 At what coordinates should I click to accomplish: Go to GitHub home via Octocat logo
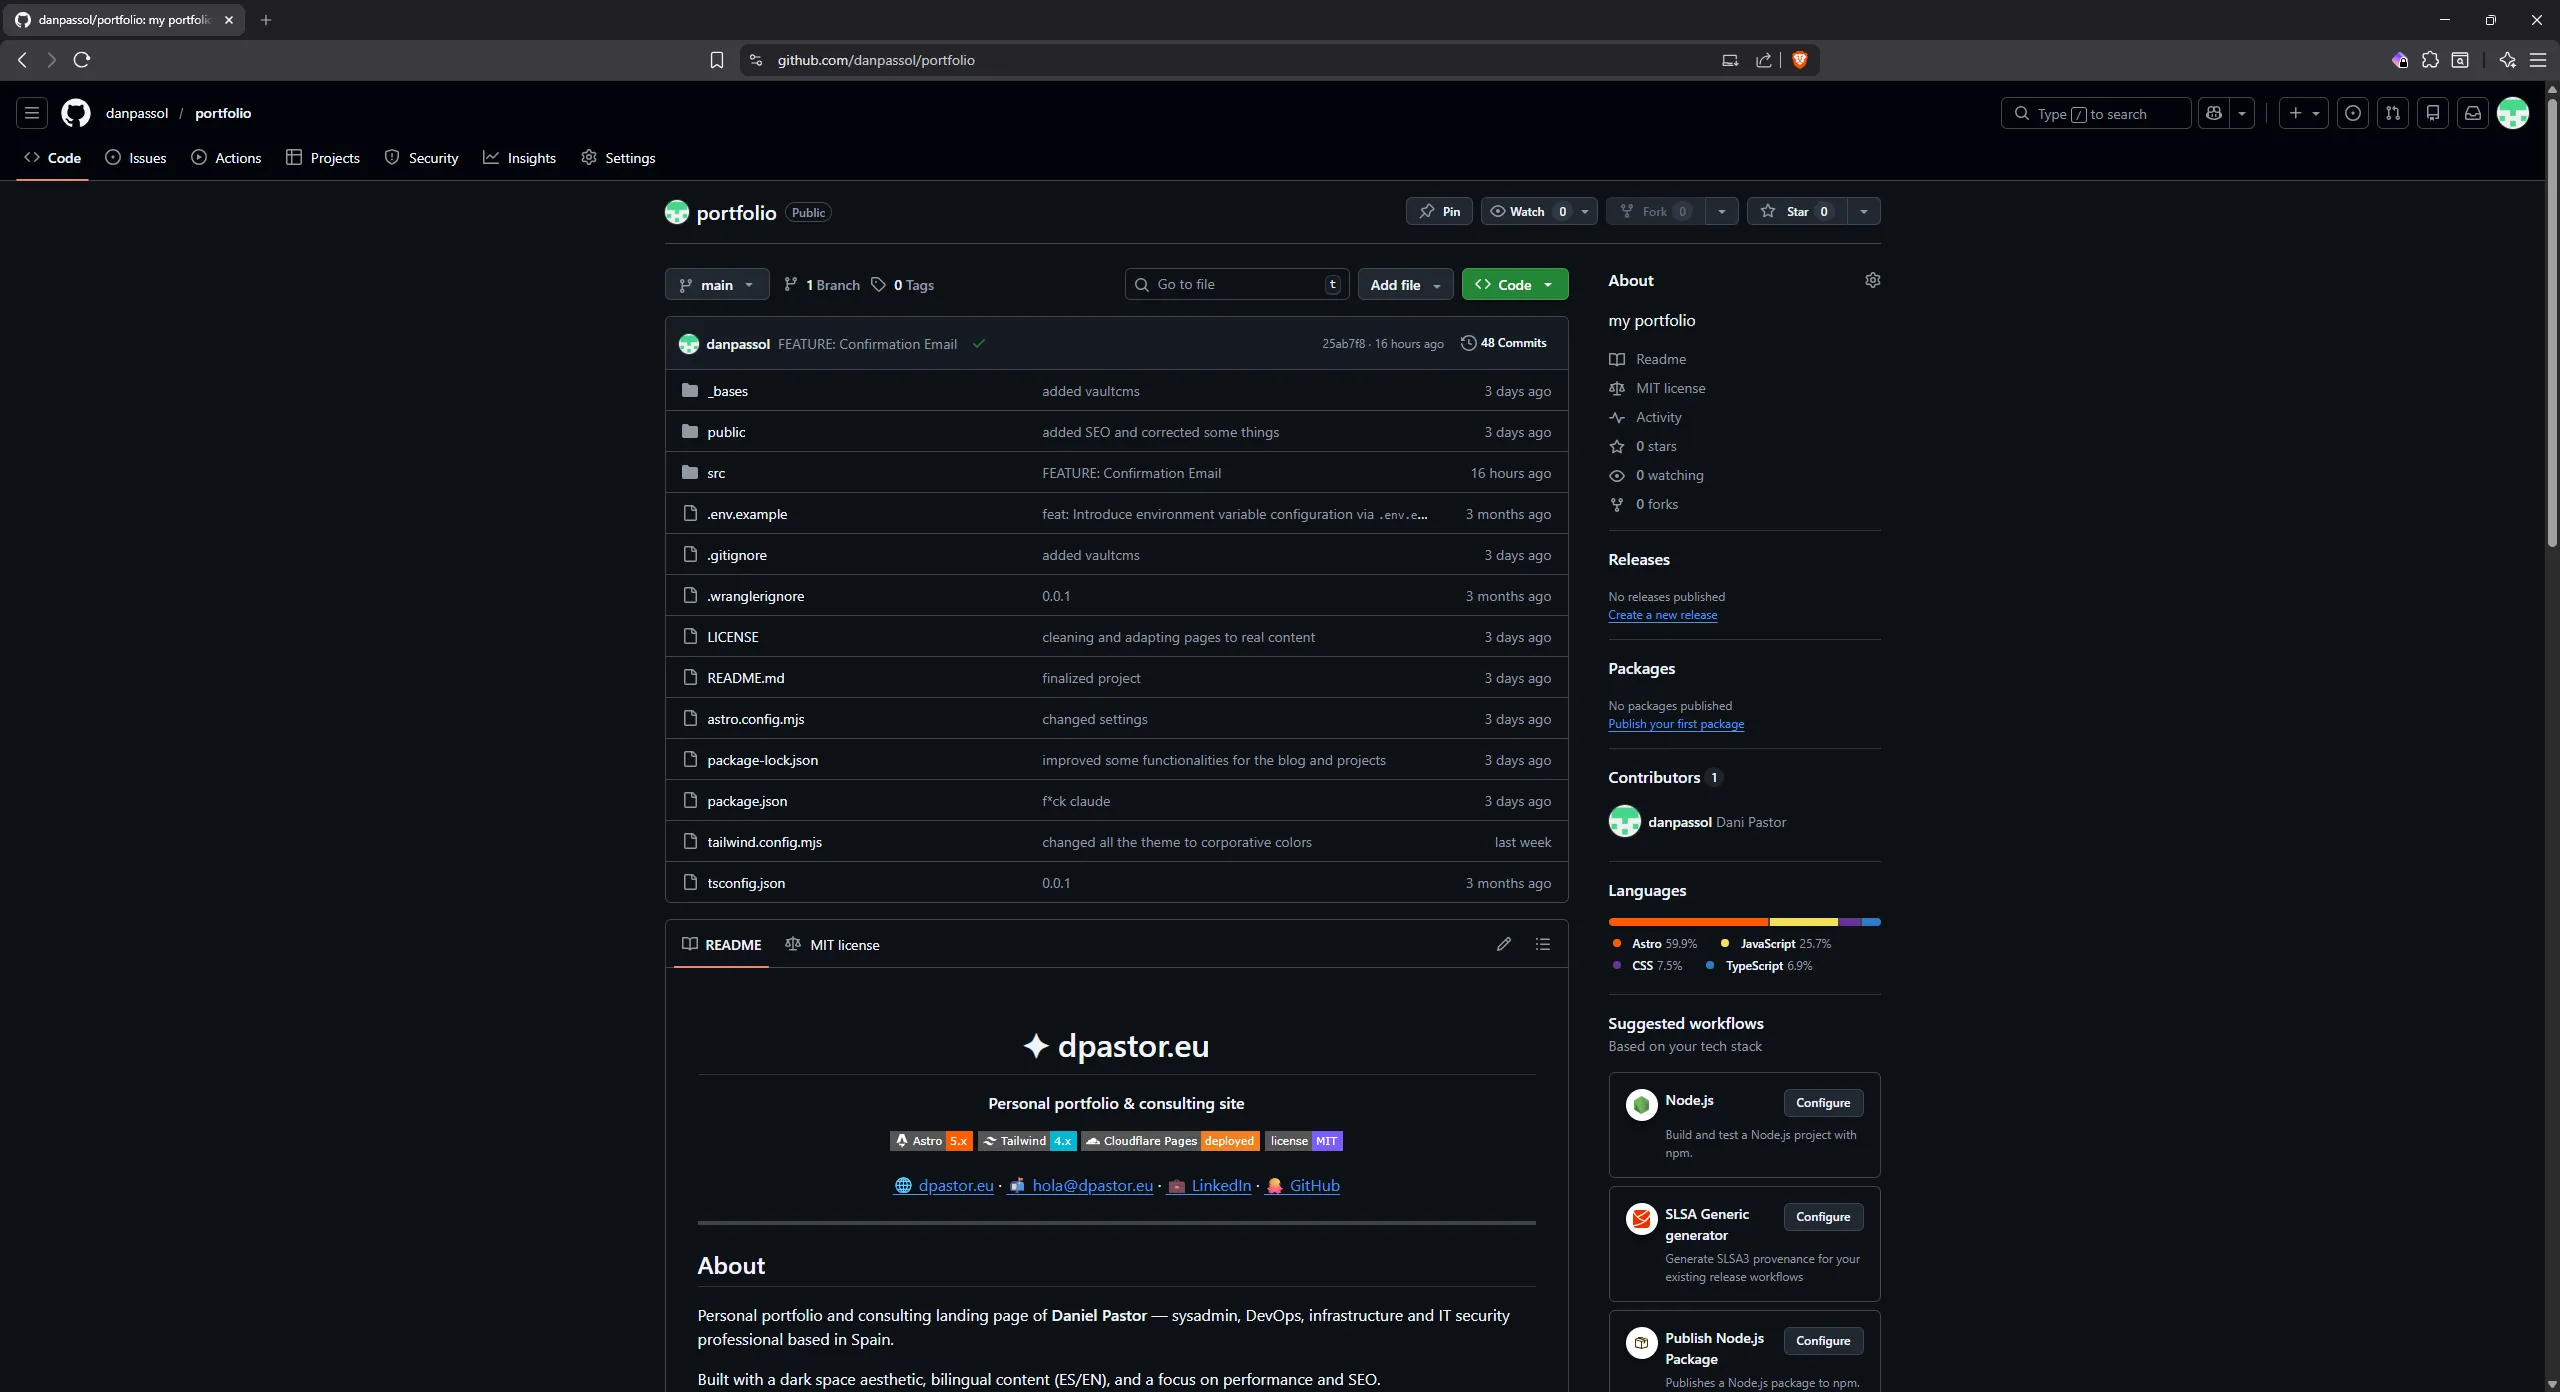pos(76,113)
